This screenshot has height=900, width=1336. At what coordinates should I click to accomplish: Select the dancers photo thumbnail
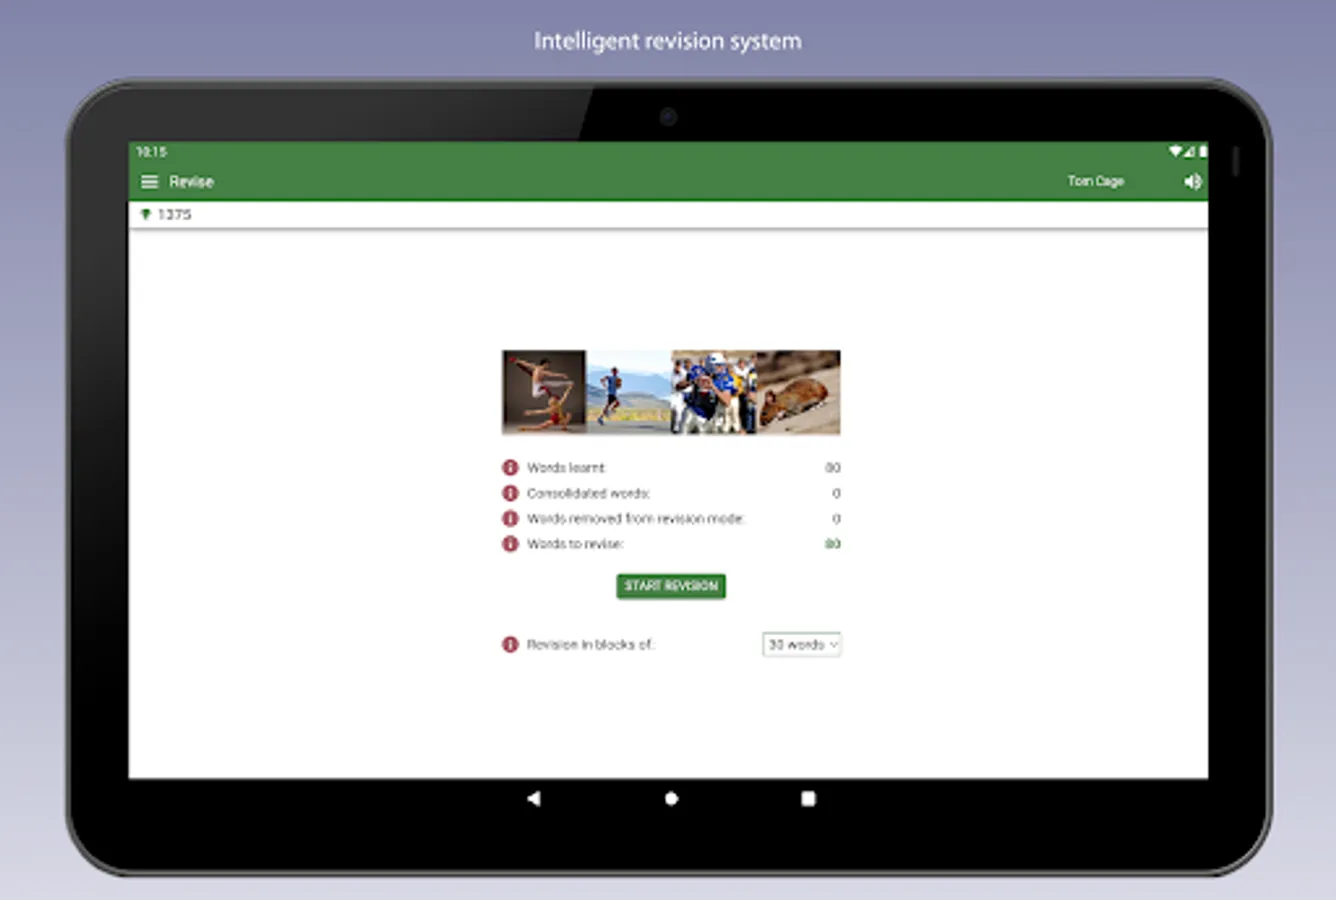544,392
